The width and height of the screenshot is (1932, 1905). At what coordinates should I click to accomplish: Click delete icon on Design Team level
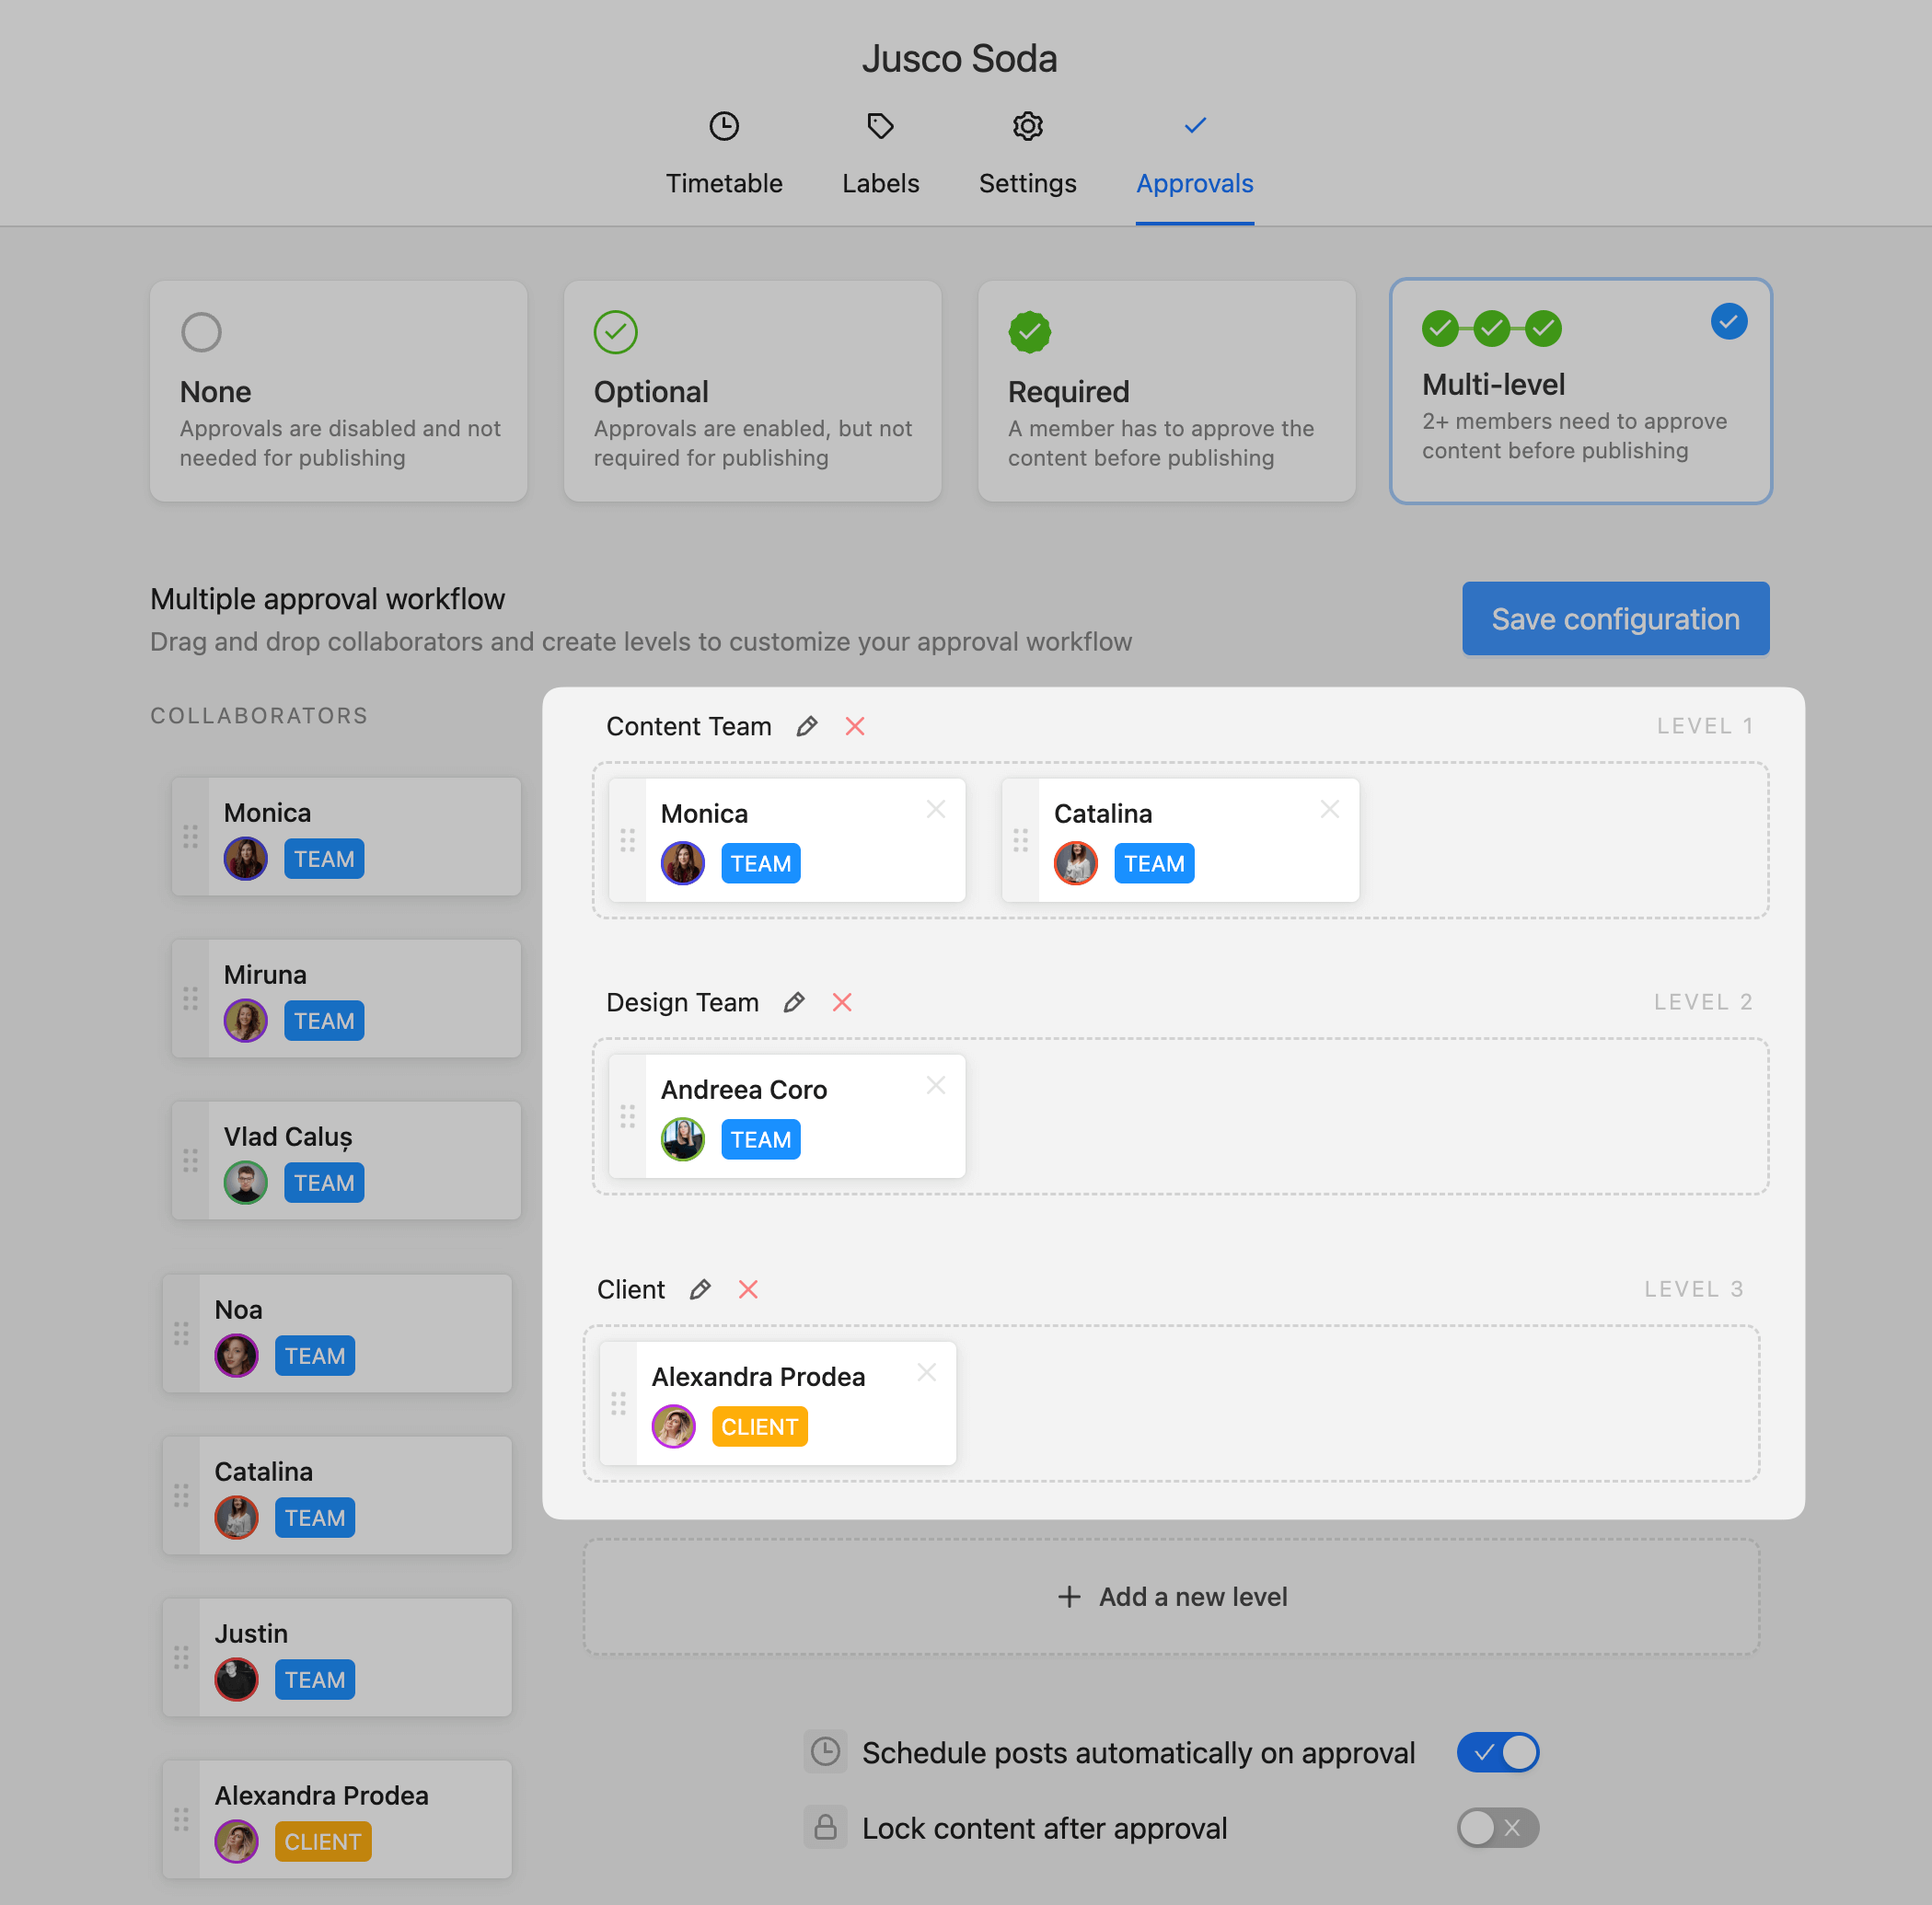(x=843, y=1001)
